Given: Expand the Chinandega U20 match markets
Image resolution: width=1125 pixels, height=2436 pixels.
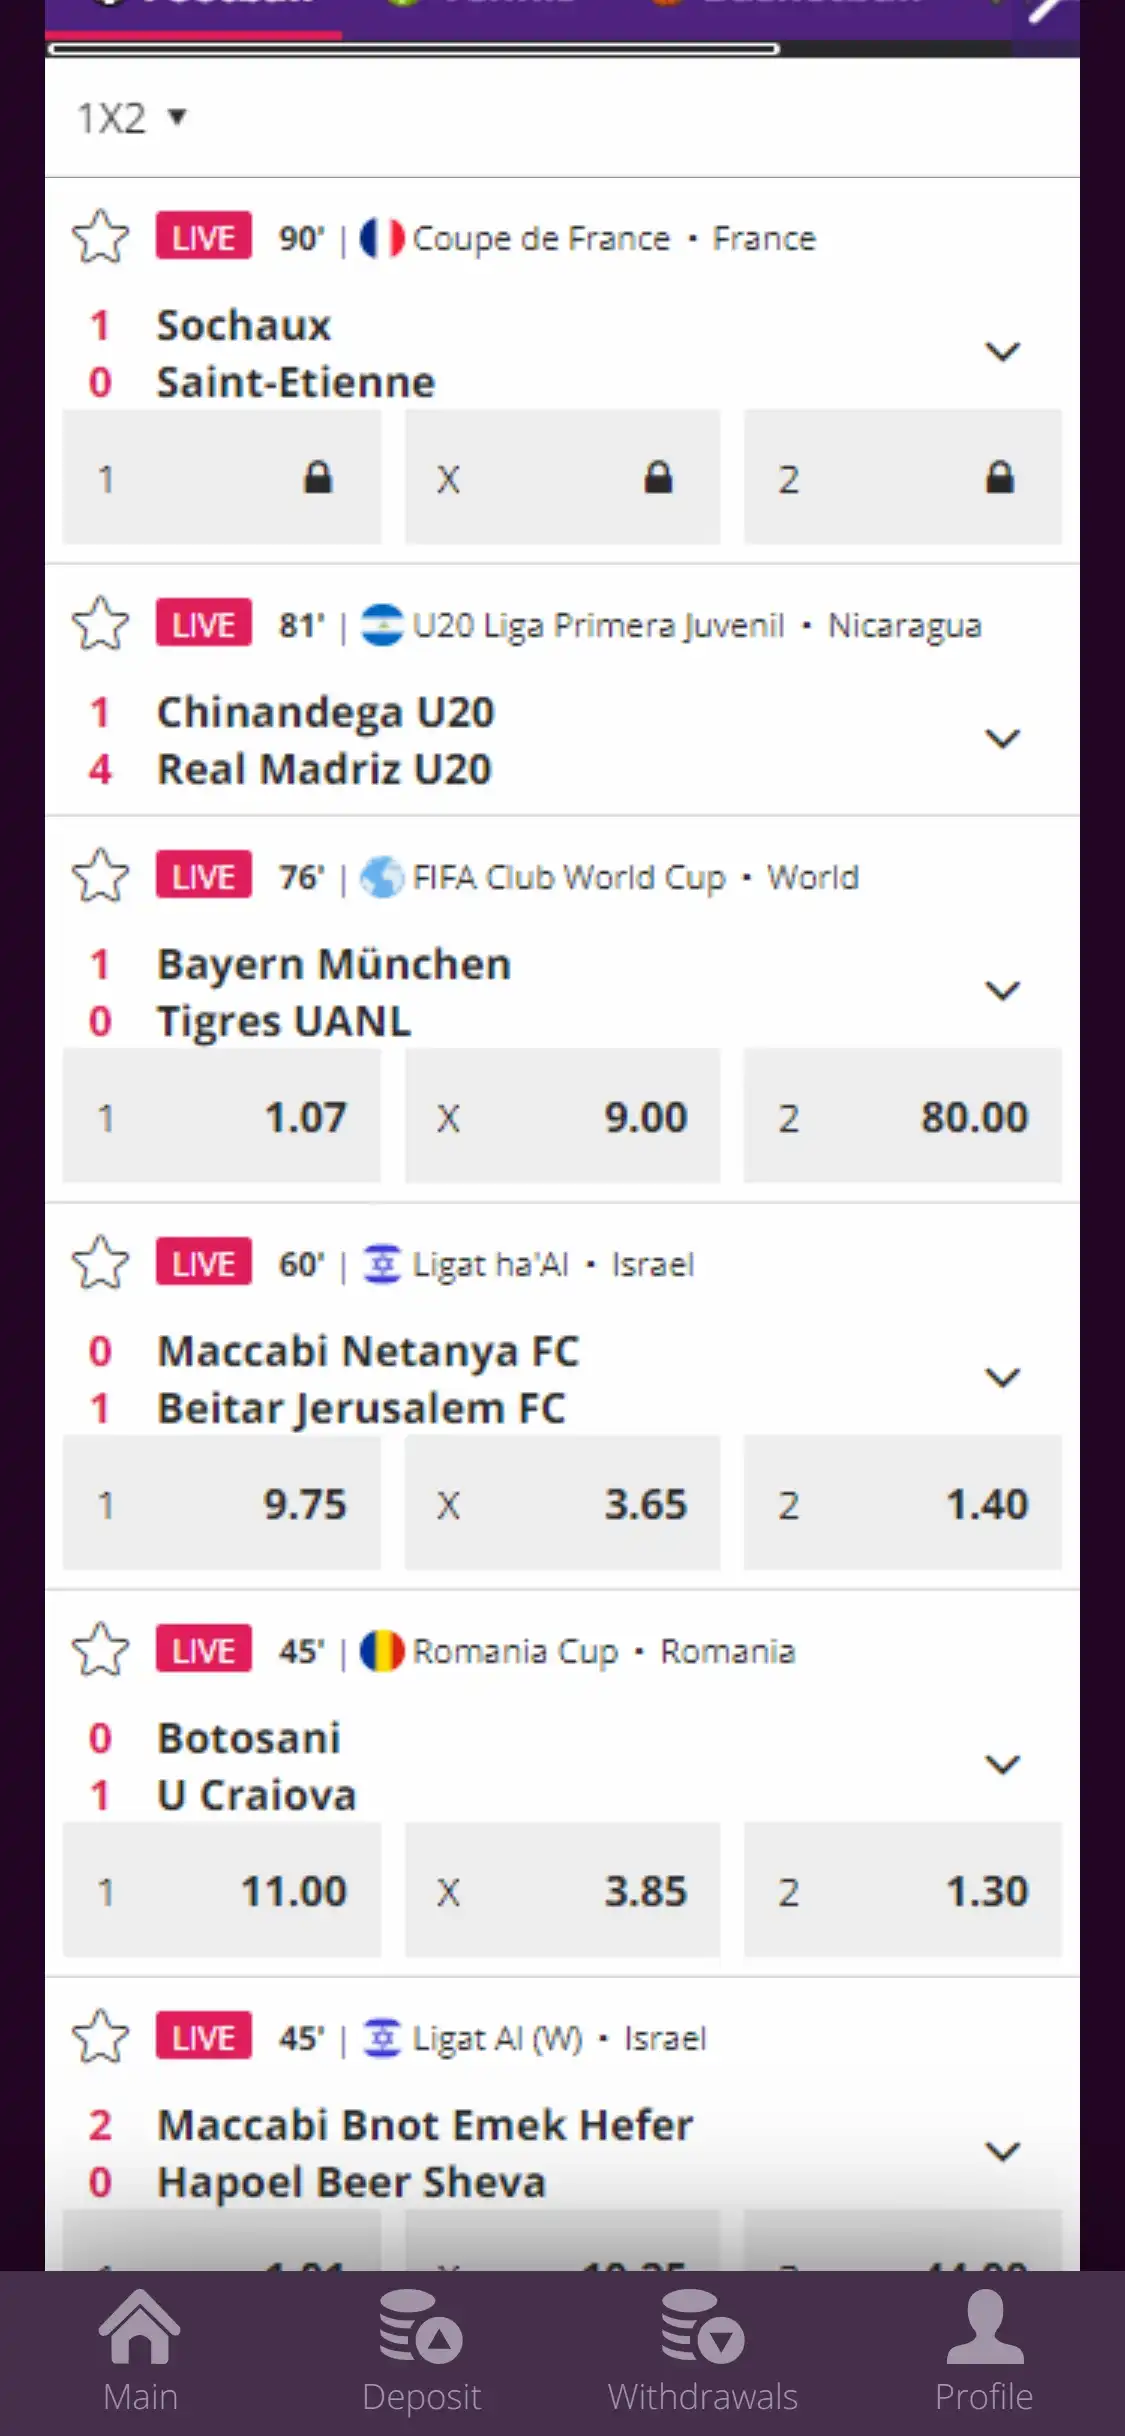Looking at the screenshot, I should [1002, 739].
